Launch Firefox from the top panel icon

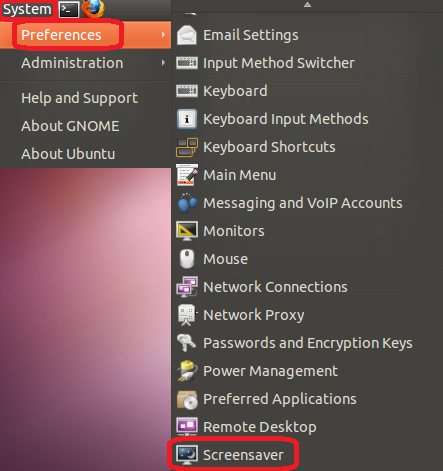[x=93, y=8]
